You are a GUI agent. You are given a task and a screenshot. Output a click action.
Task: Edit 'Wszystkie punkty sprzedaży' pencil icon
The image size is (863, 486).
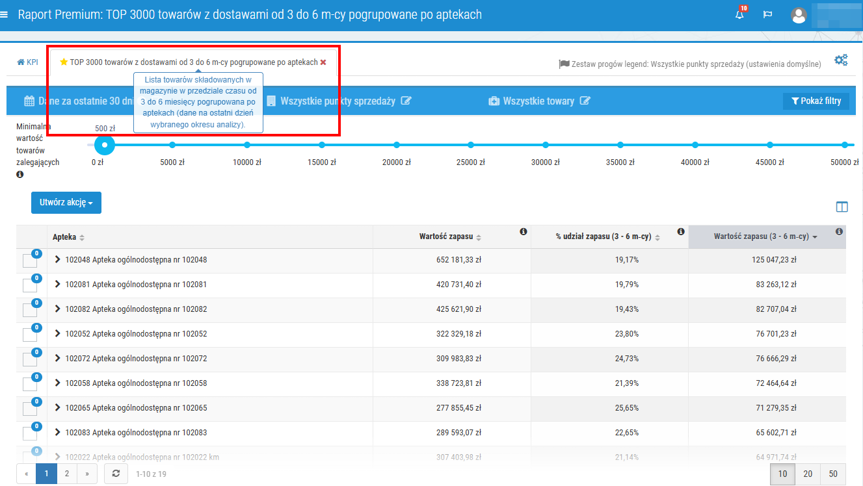406,101
